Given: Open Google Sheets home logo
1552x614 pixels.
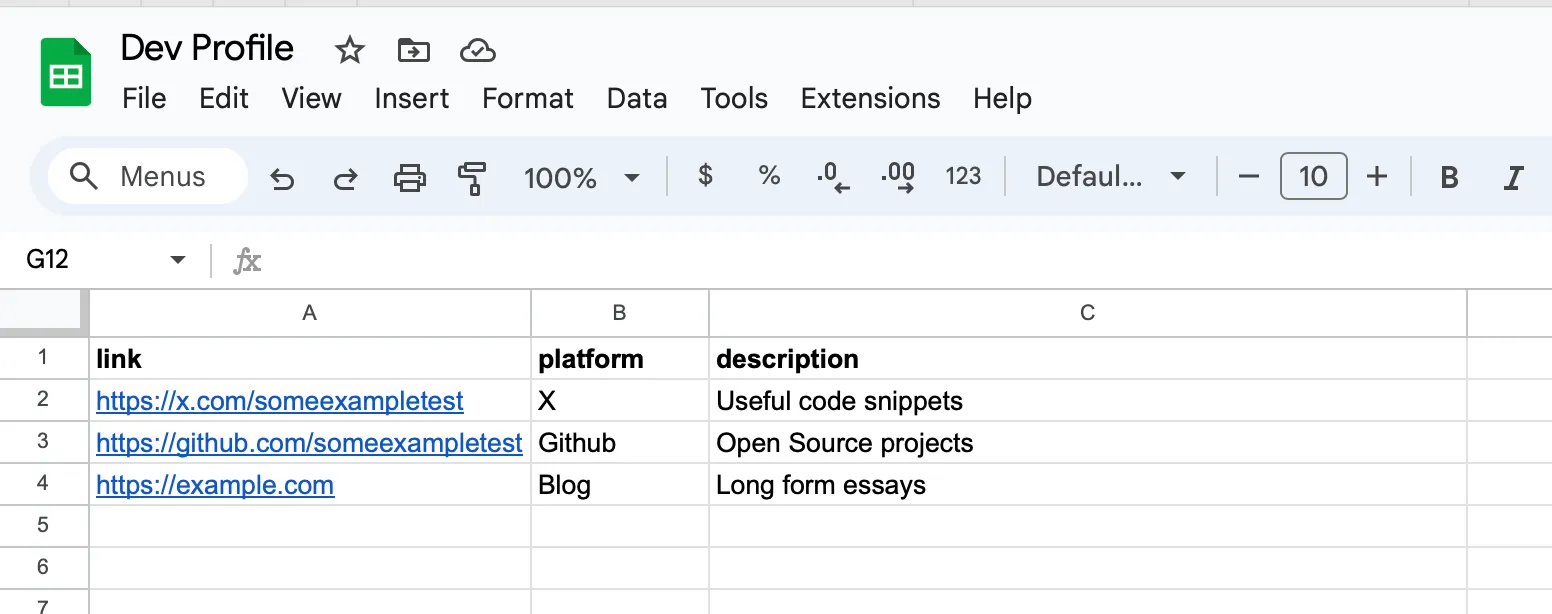Looking at the screenshot, I should coord(66,73).
